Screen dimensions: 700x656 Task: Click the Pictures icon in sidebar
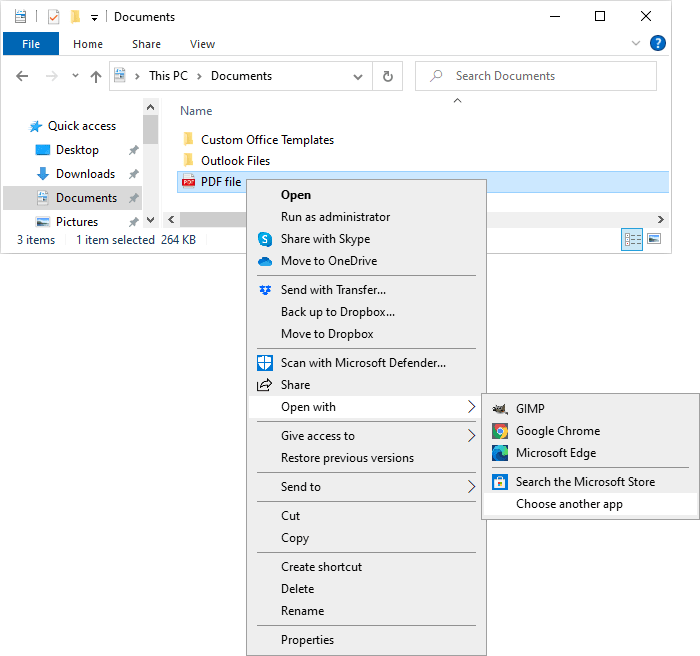pos(43,222)
